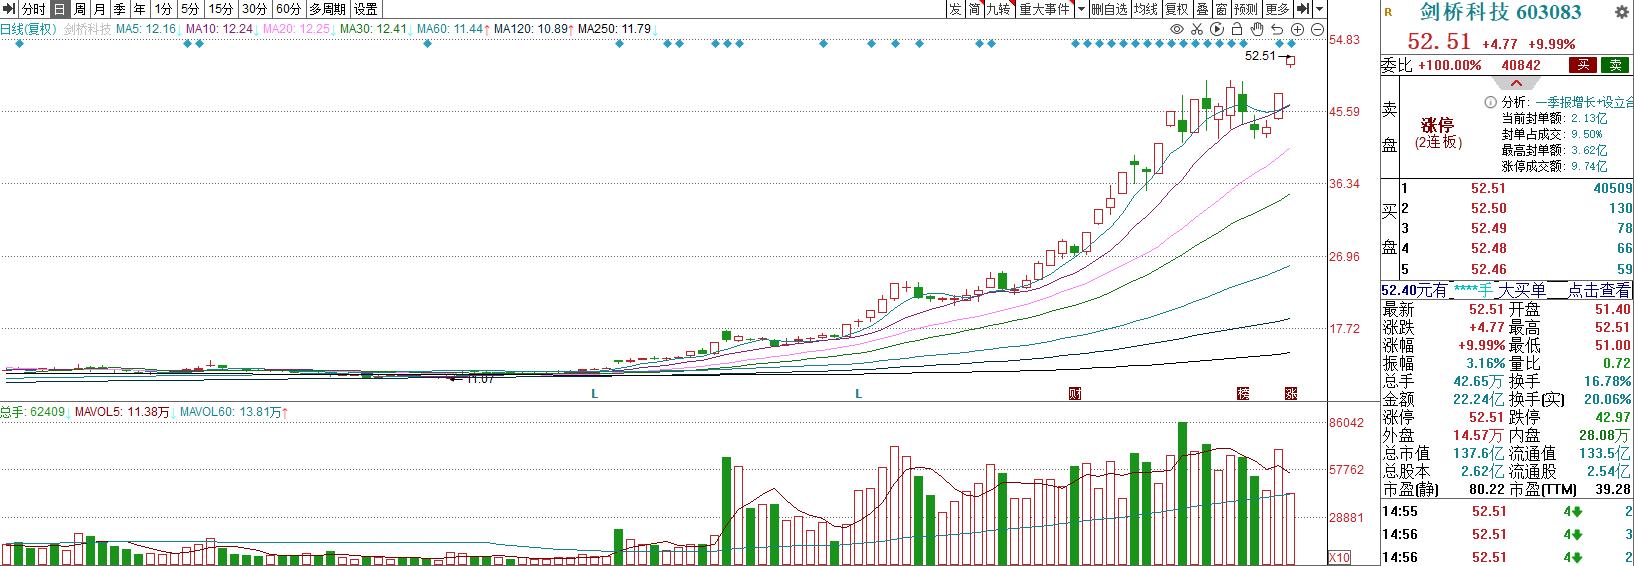
Task: Toggle 均线 moving average display
Action: pyautogui.click(x=1145, y=9)
